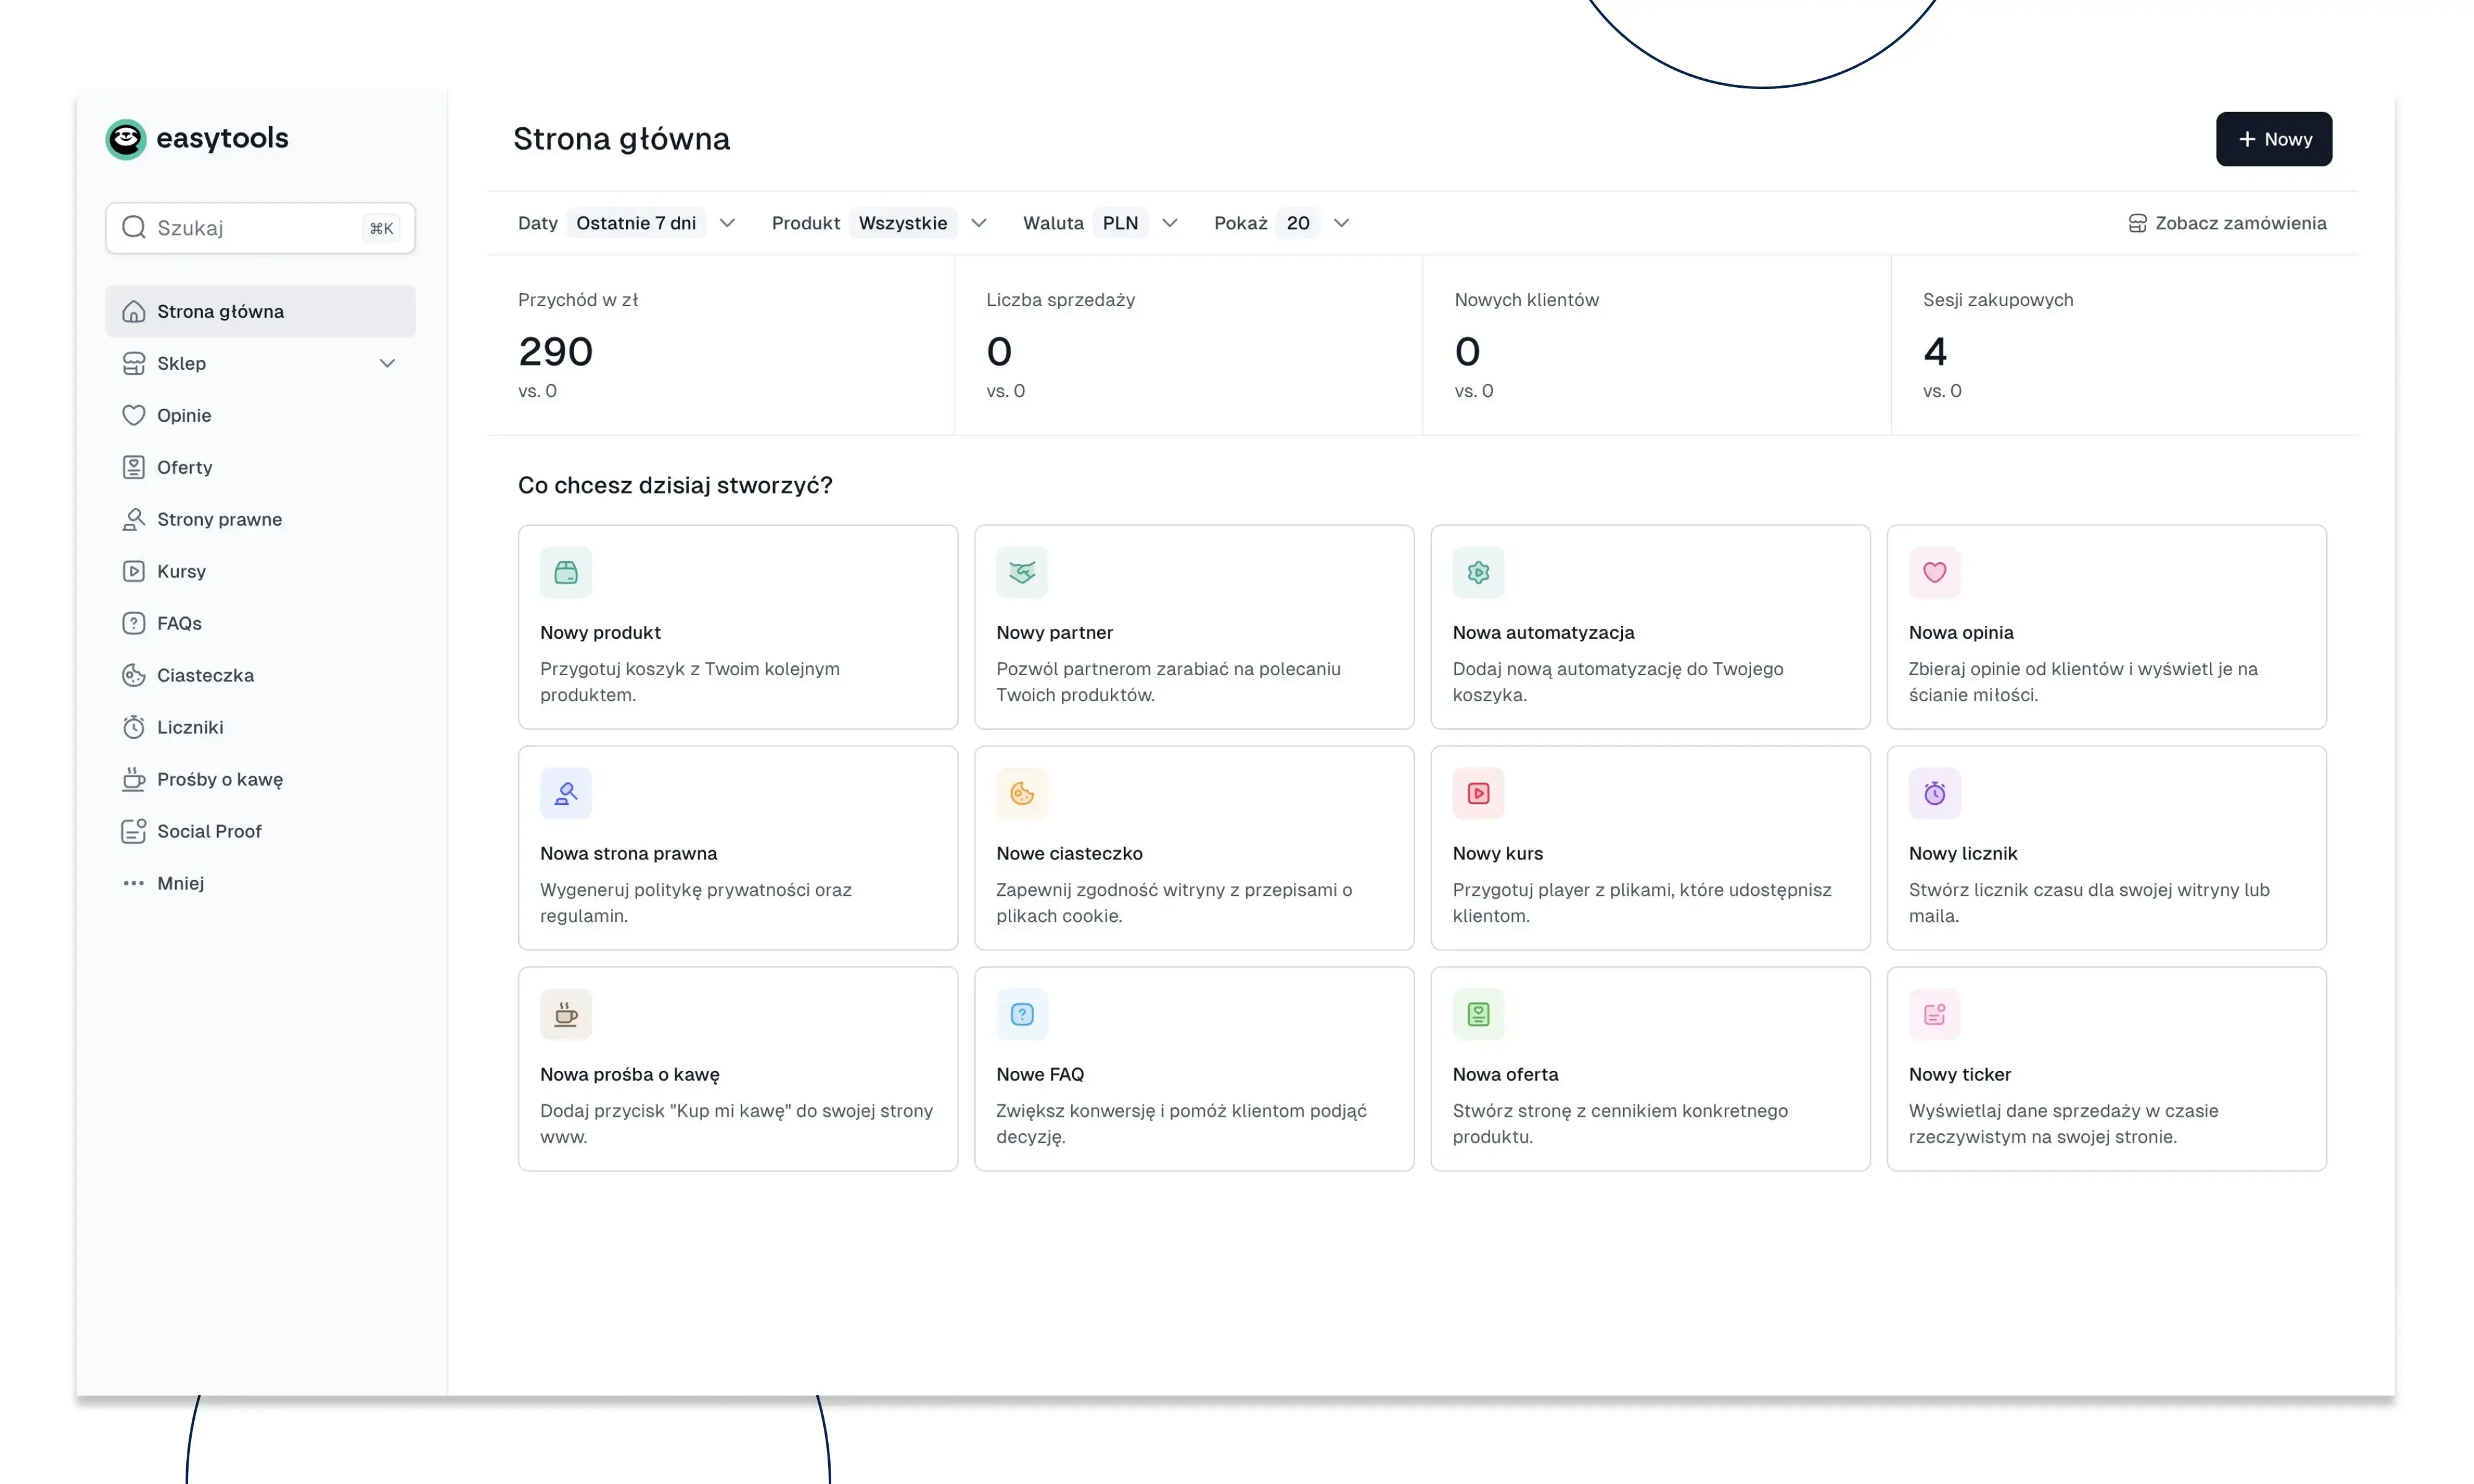Image resolution: width=2474 pixels, height=1484 pixels.
Task: Click the handshake icon on Nowy partner card
Action: [1021, 572]
